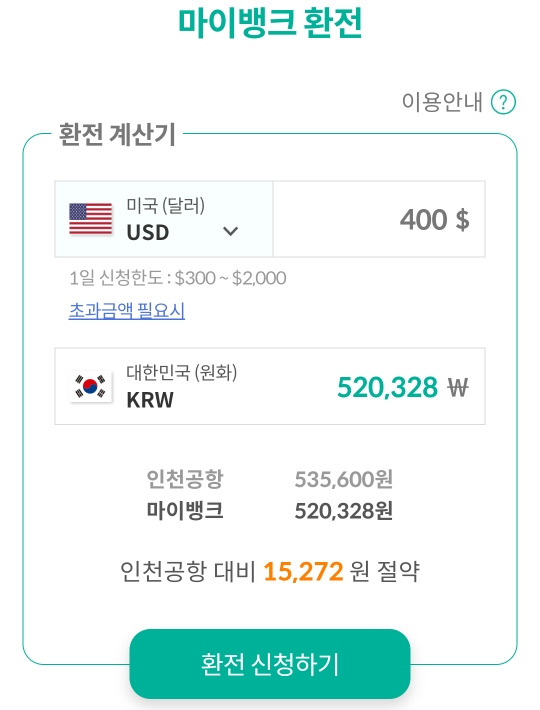This screenshot has height=710, width=540.
Task: Expand the USD currency dropdown chevron
Action: coord(230,231)
